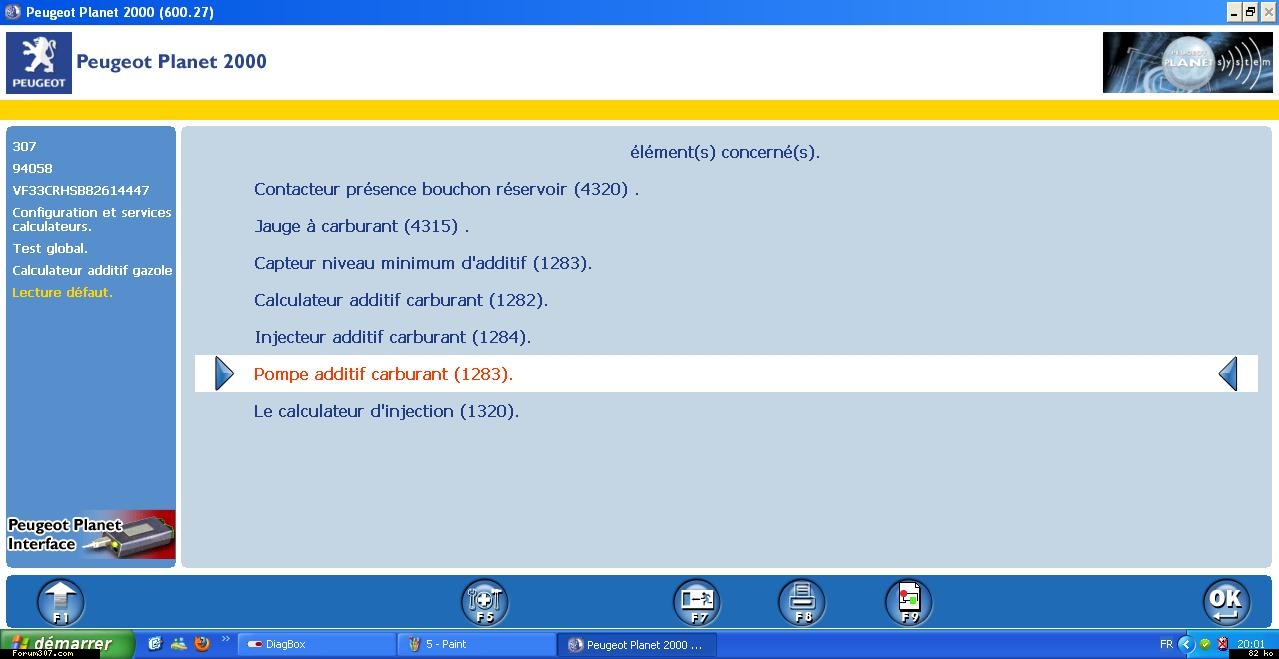Select Jauge à carburant (4315) entry
This screenshot has height=659, width=1279.
tap(361, 226)
